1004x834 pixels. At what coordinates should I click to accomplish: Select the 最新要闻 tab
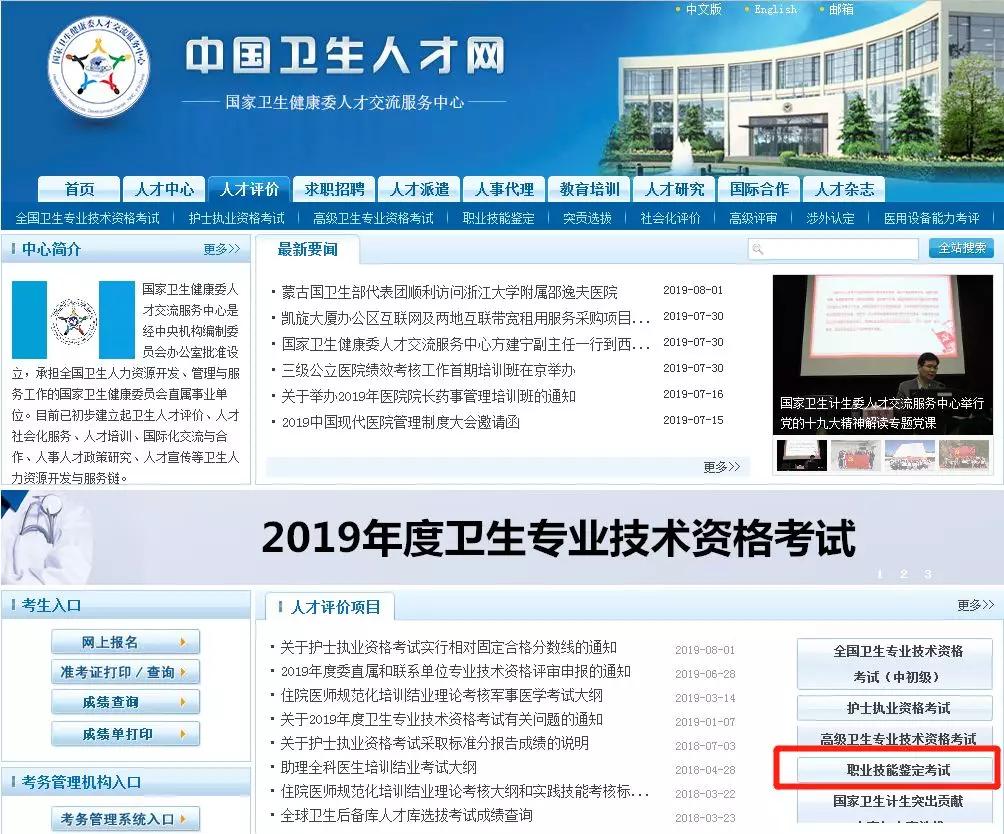point(307,250)
